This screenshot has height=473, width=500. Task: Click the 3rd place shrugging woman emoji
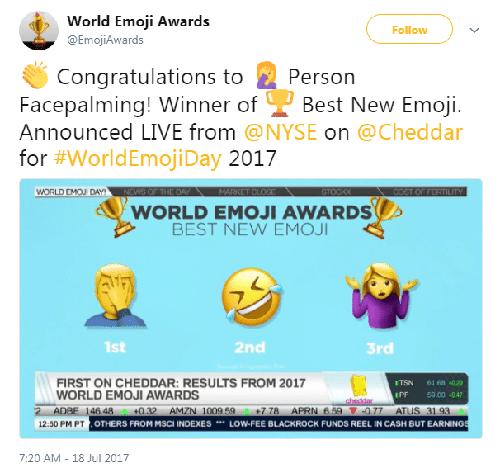382,296
